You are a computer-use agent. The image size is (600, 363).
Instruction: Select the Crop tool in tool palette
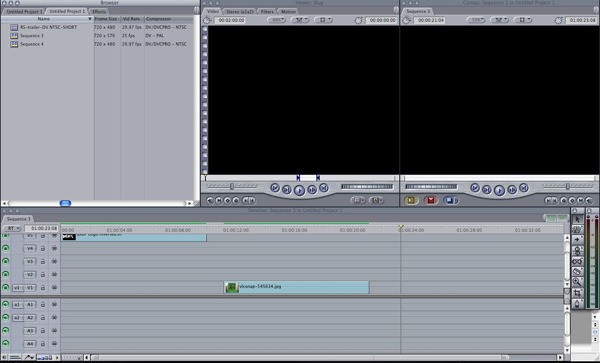[x=577, y=293]
